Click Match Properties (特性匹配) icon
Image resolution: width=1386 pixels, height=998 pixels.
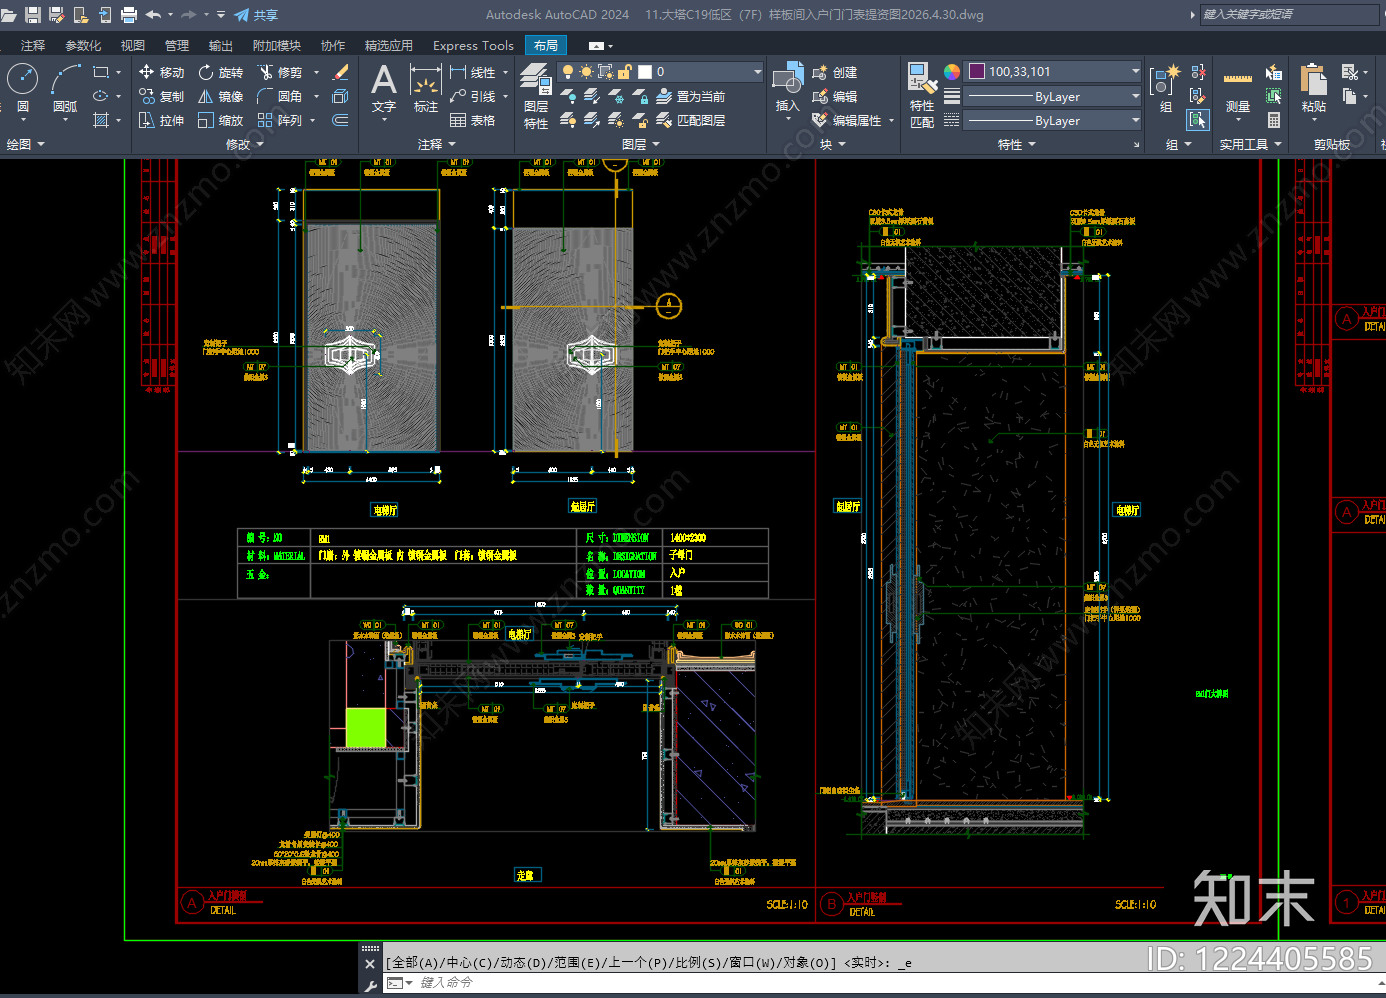click(922, 95)
